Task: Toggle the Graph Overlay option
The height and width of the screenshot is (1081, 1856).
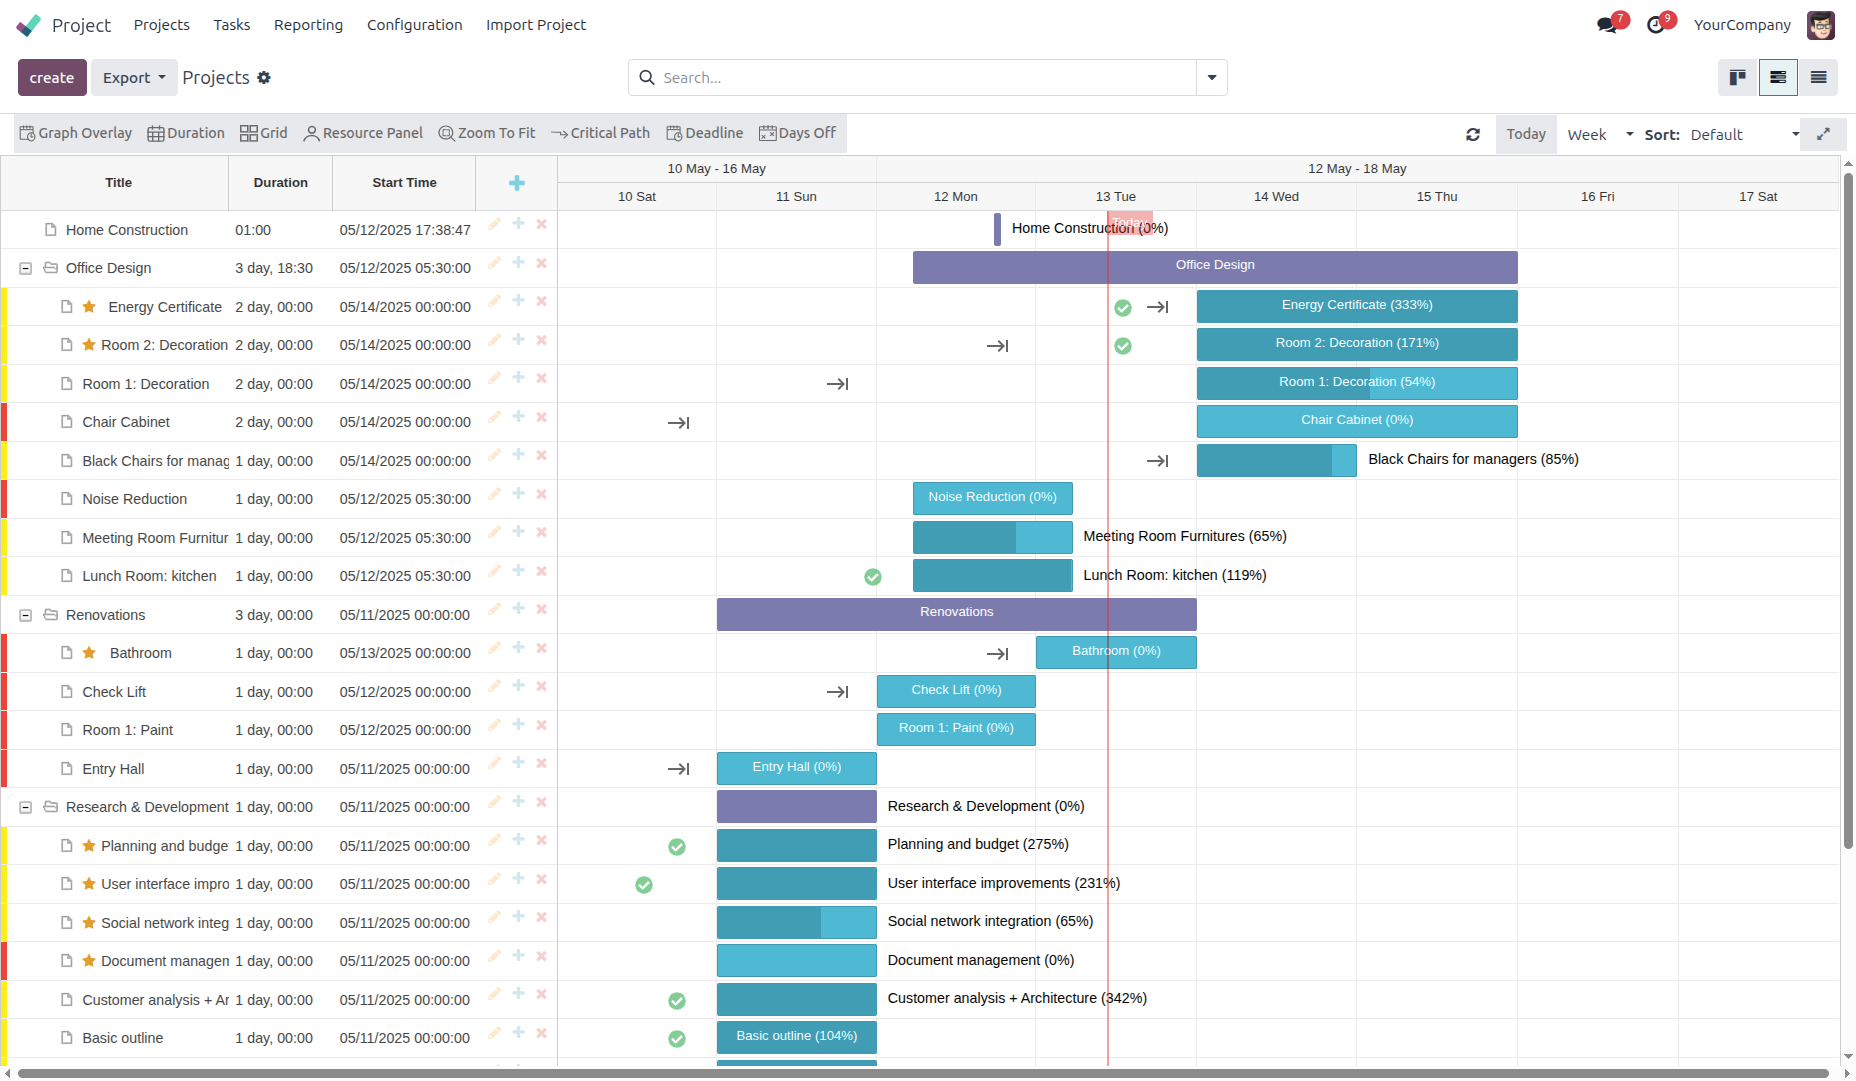Action: [x=76, y=134]
